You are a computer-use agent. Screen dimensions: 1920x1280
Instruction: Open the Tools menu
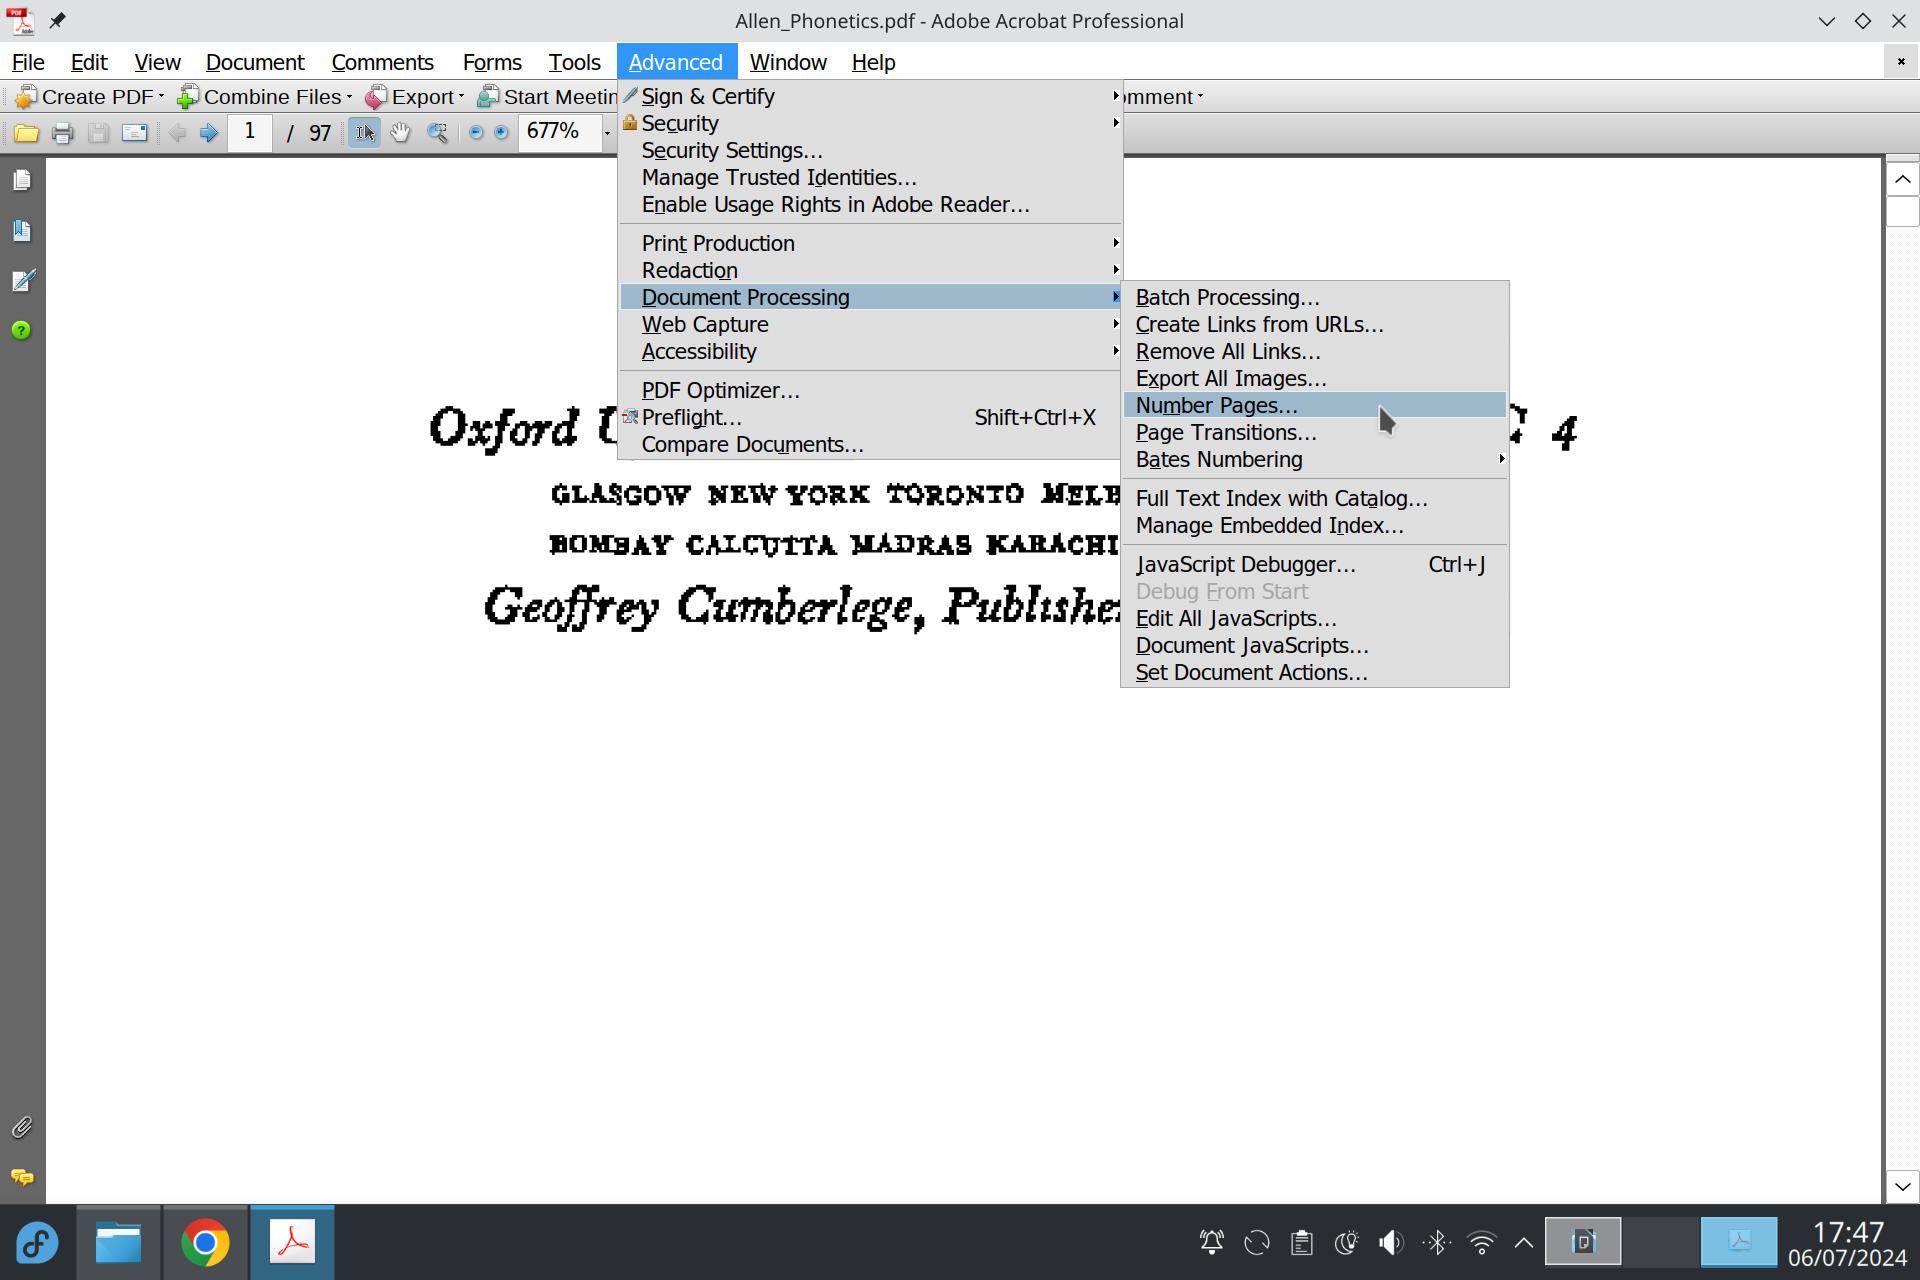[x=574, y=62]
